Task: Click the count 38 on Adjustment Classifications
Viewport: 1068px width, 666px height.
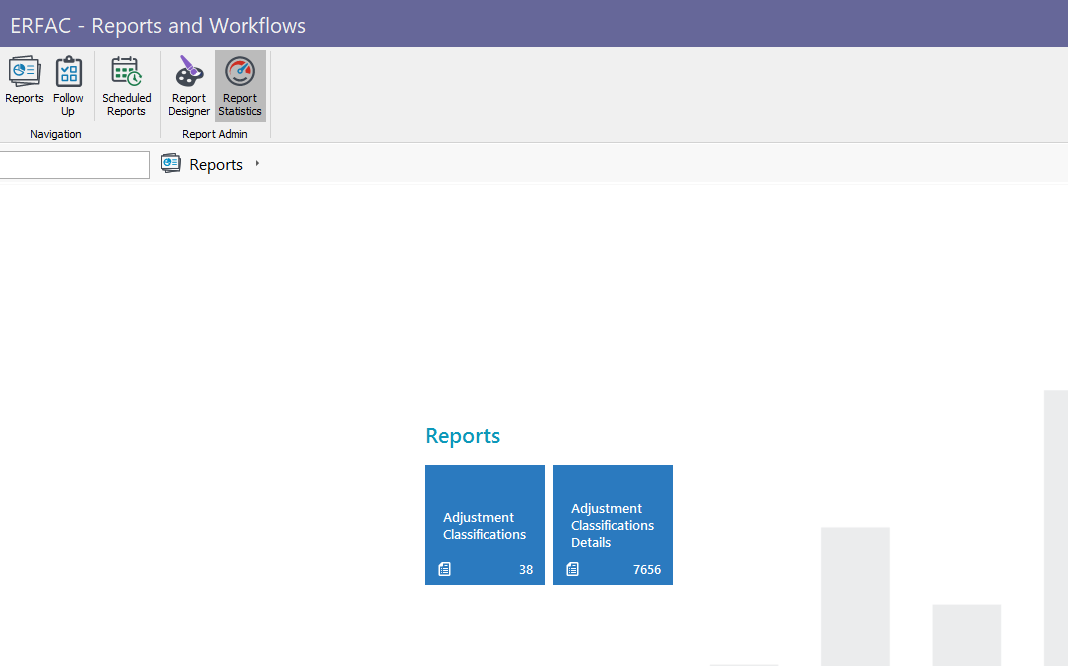Action: click(526, 570)
